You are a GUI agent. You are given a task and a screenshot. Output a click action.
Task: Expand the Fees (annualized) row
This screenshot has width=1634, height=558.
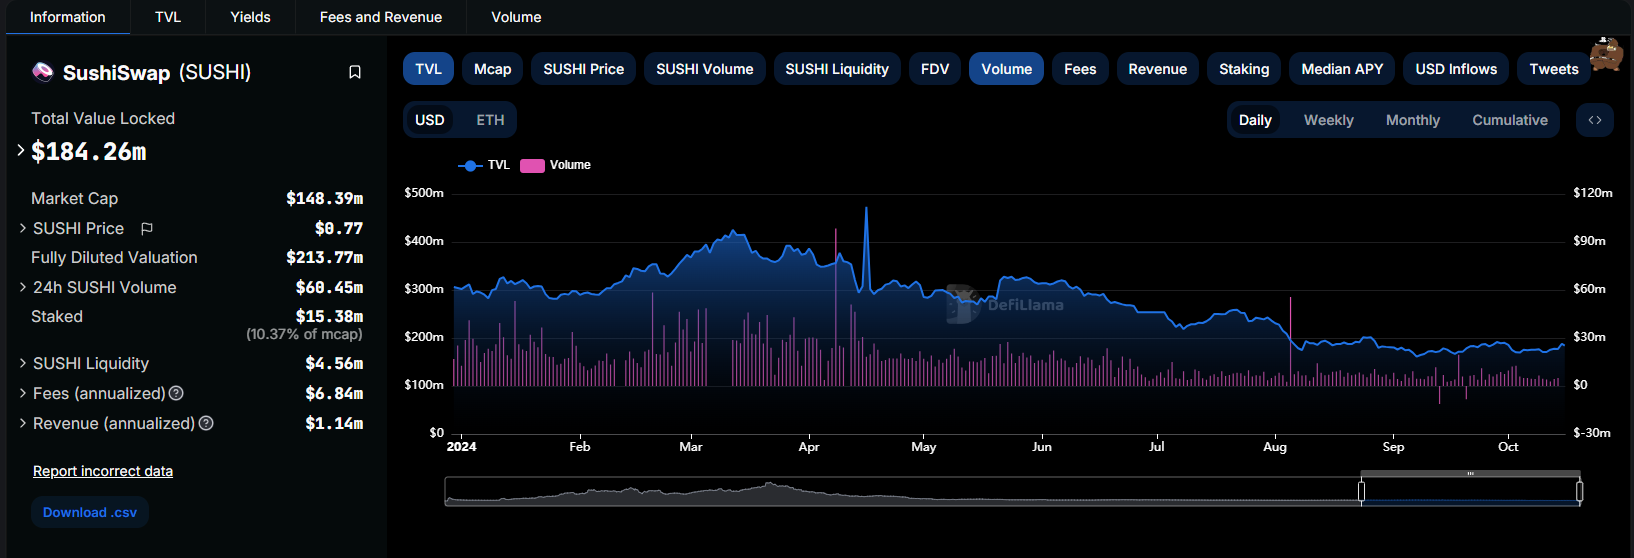(x=23, y=394)
